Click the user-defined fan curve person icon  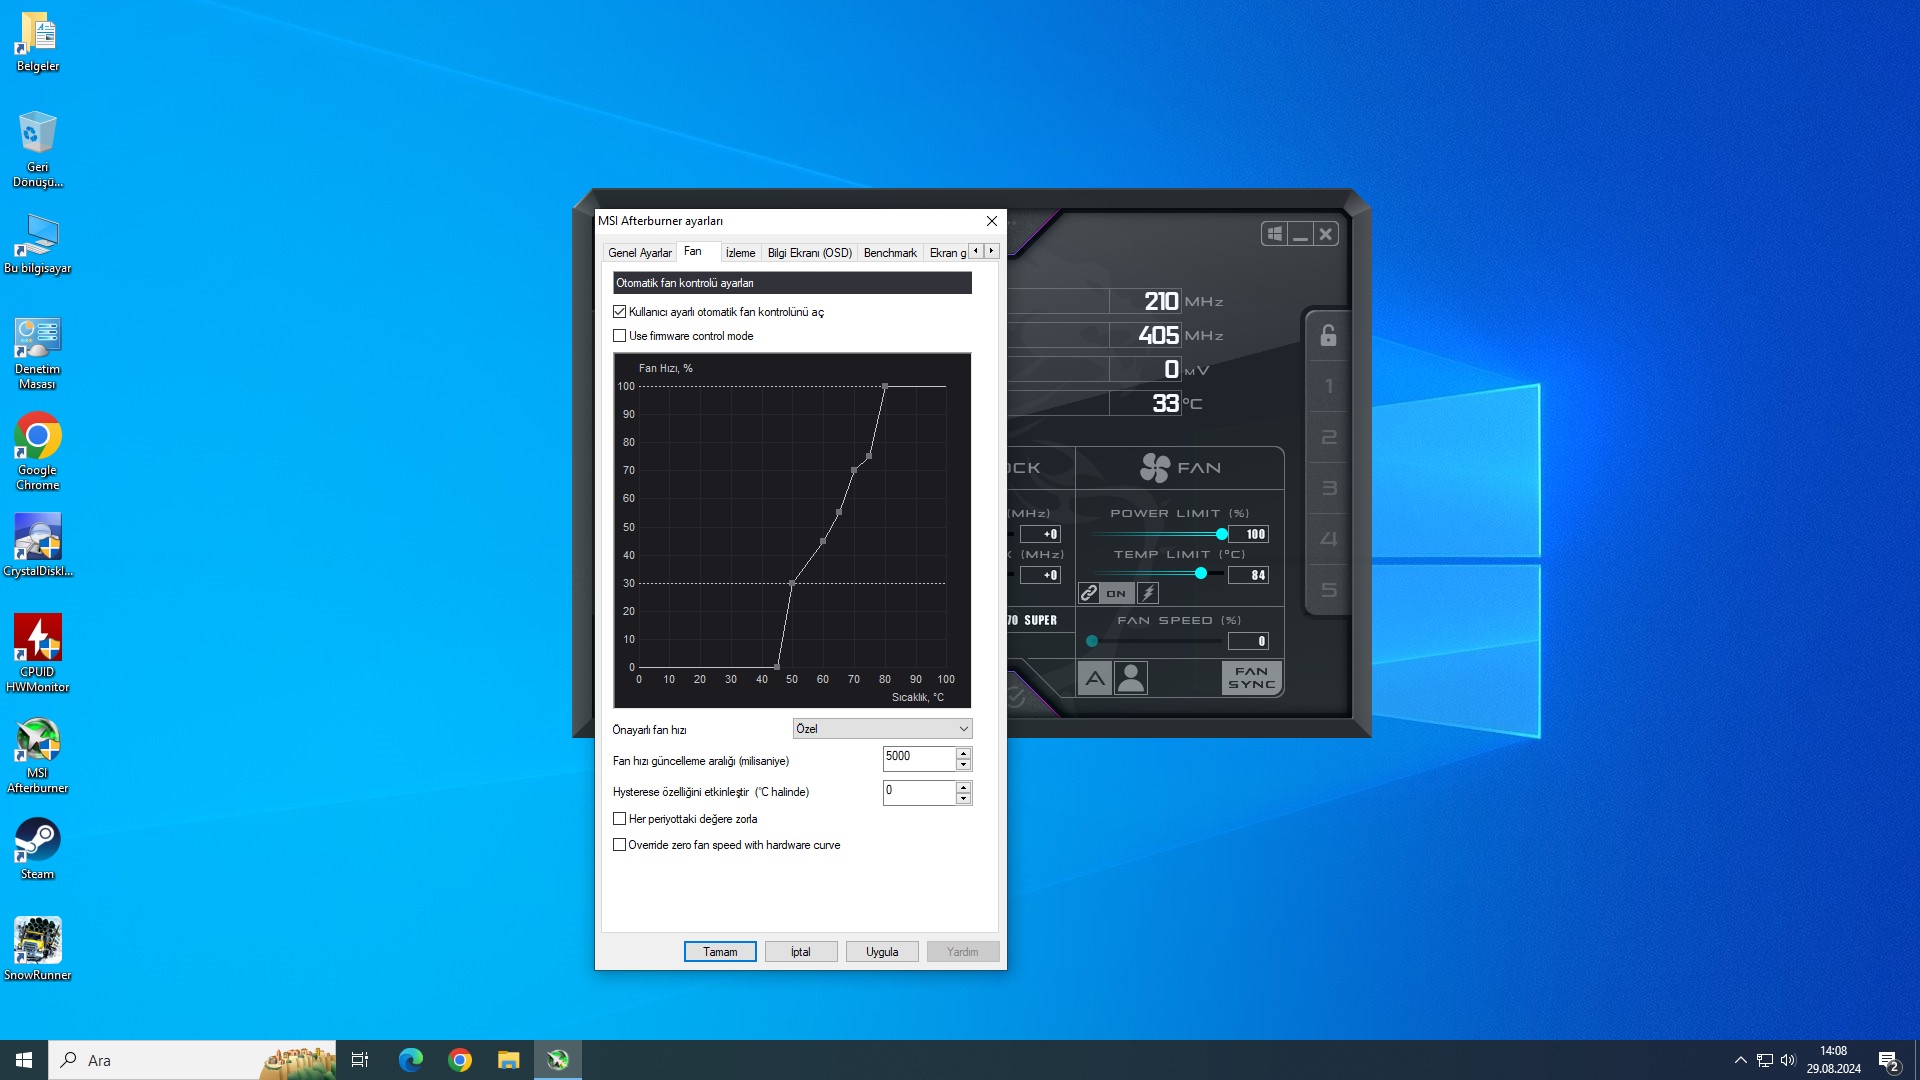click(x=1131, y=679)
